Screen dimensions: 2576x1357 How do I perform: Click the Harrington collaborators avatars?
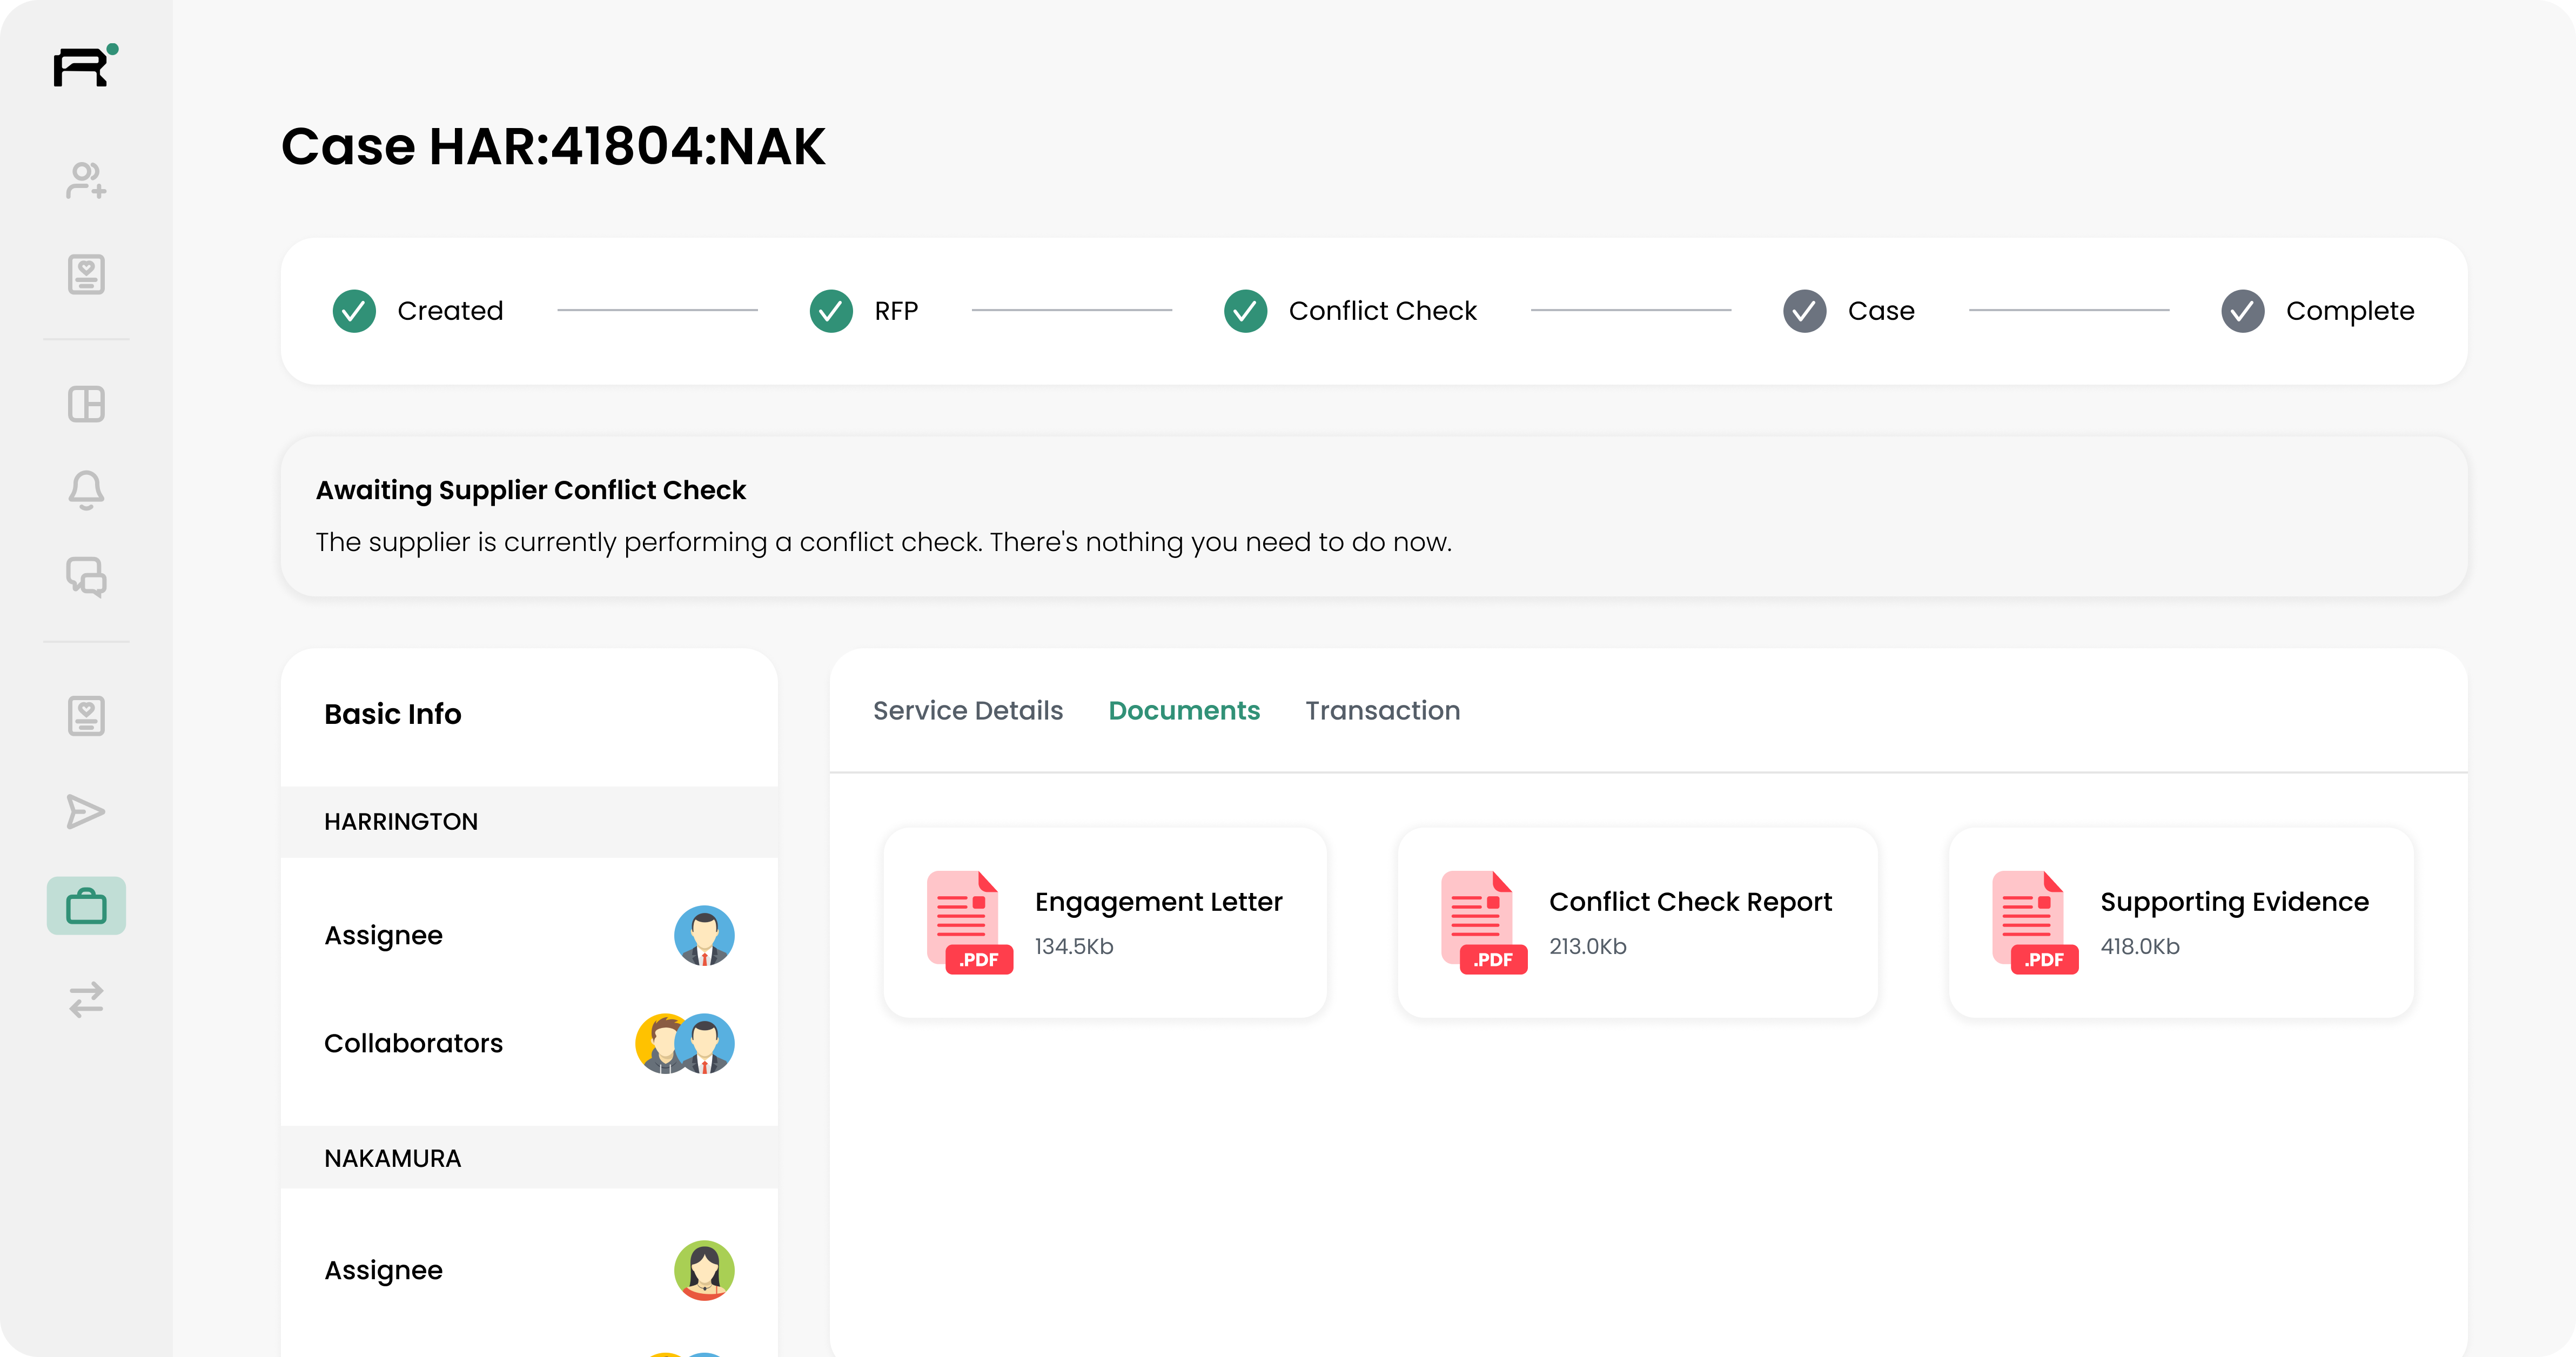685,1044
